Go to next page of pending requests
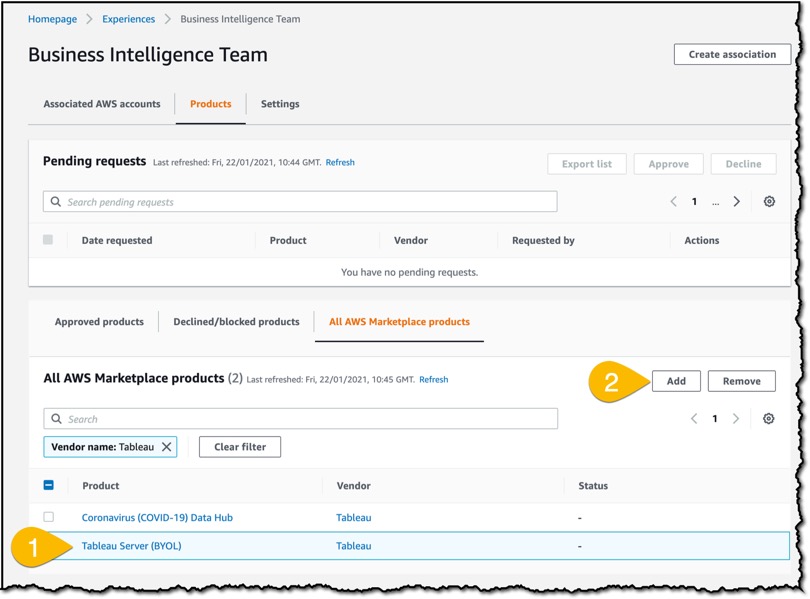Screen dimensions: 810x599 coord(737,201)
